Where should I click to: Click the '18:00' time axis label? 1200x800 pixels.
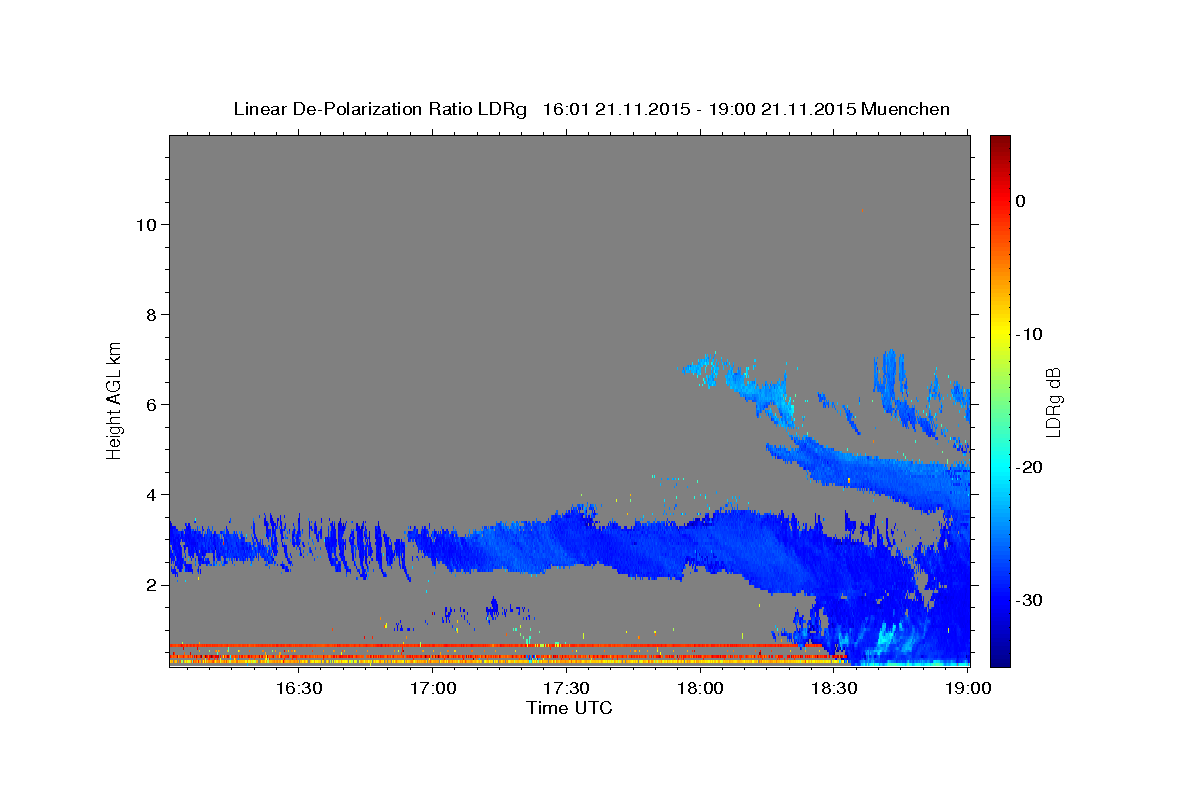pos(700,688)
